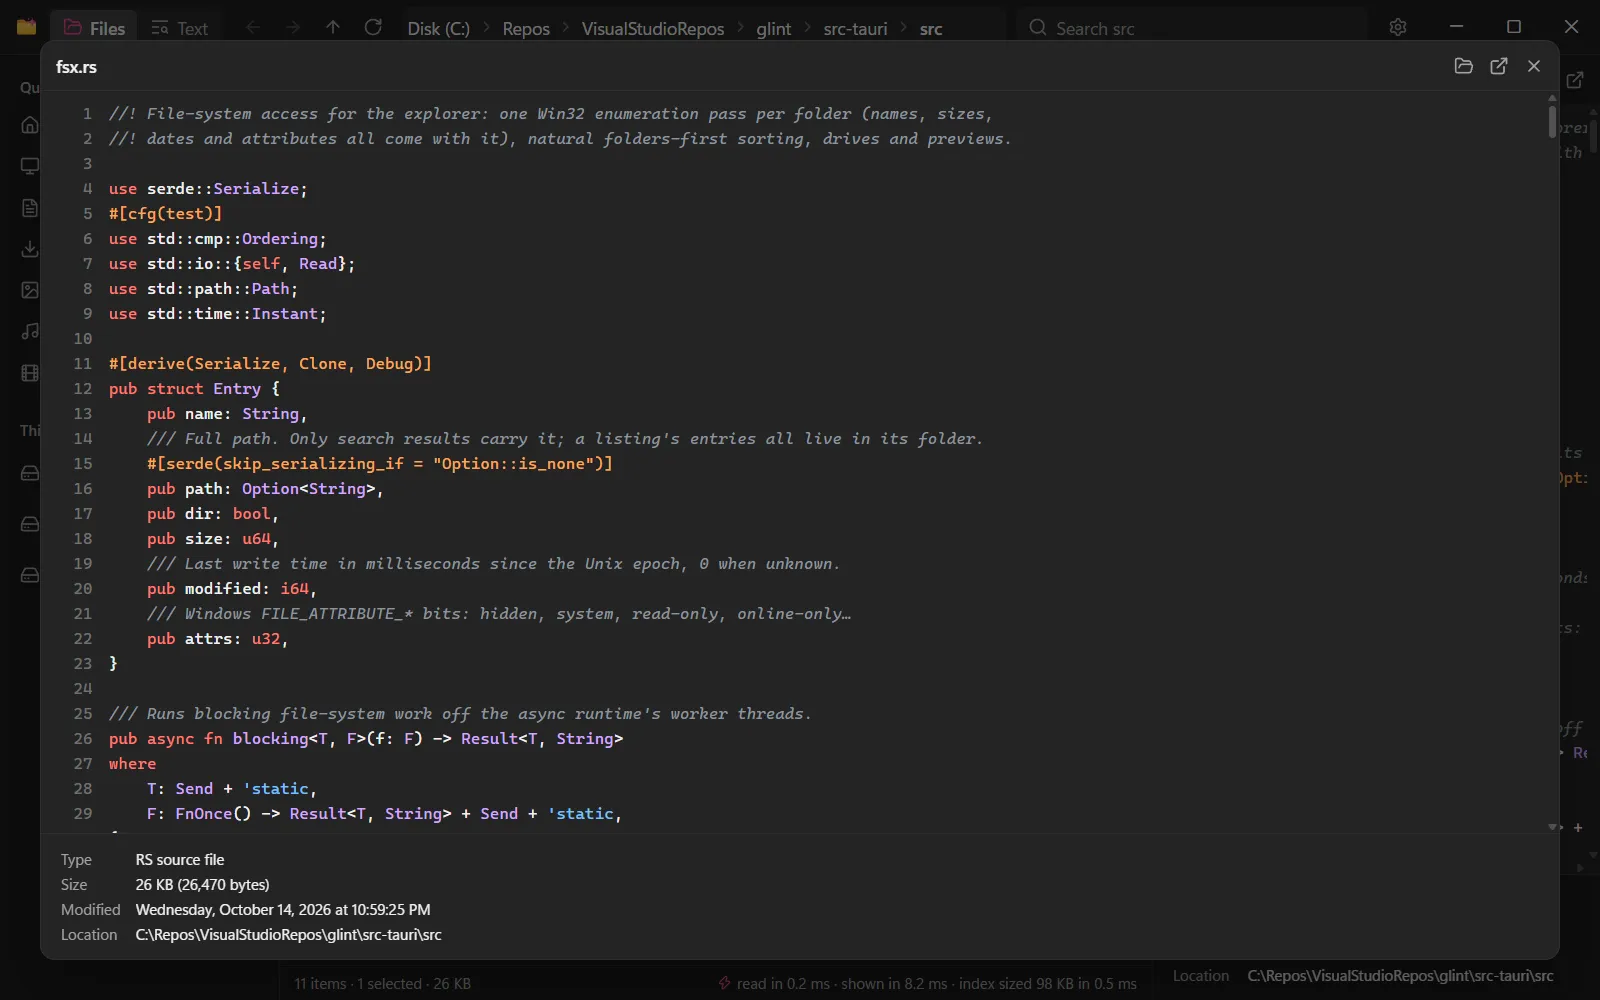This screenshot has height=1000, width=1600.
Task: Select the third drive in sidebar
Action: point(30,575)
